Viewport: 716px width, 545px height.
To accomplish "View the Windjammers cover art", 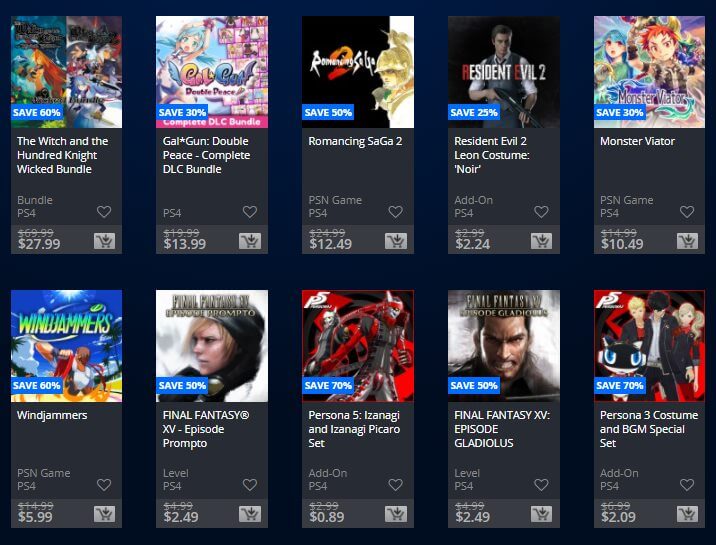I will click(x=67, y=346).
